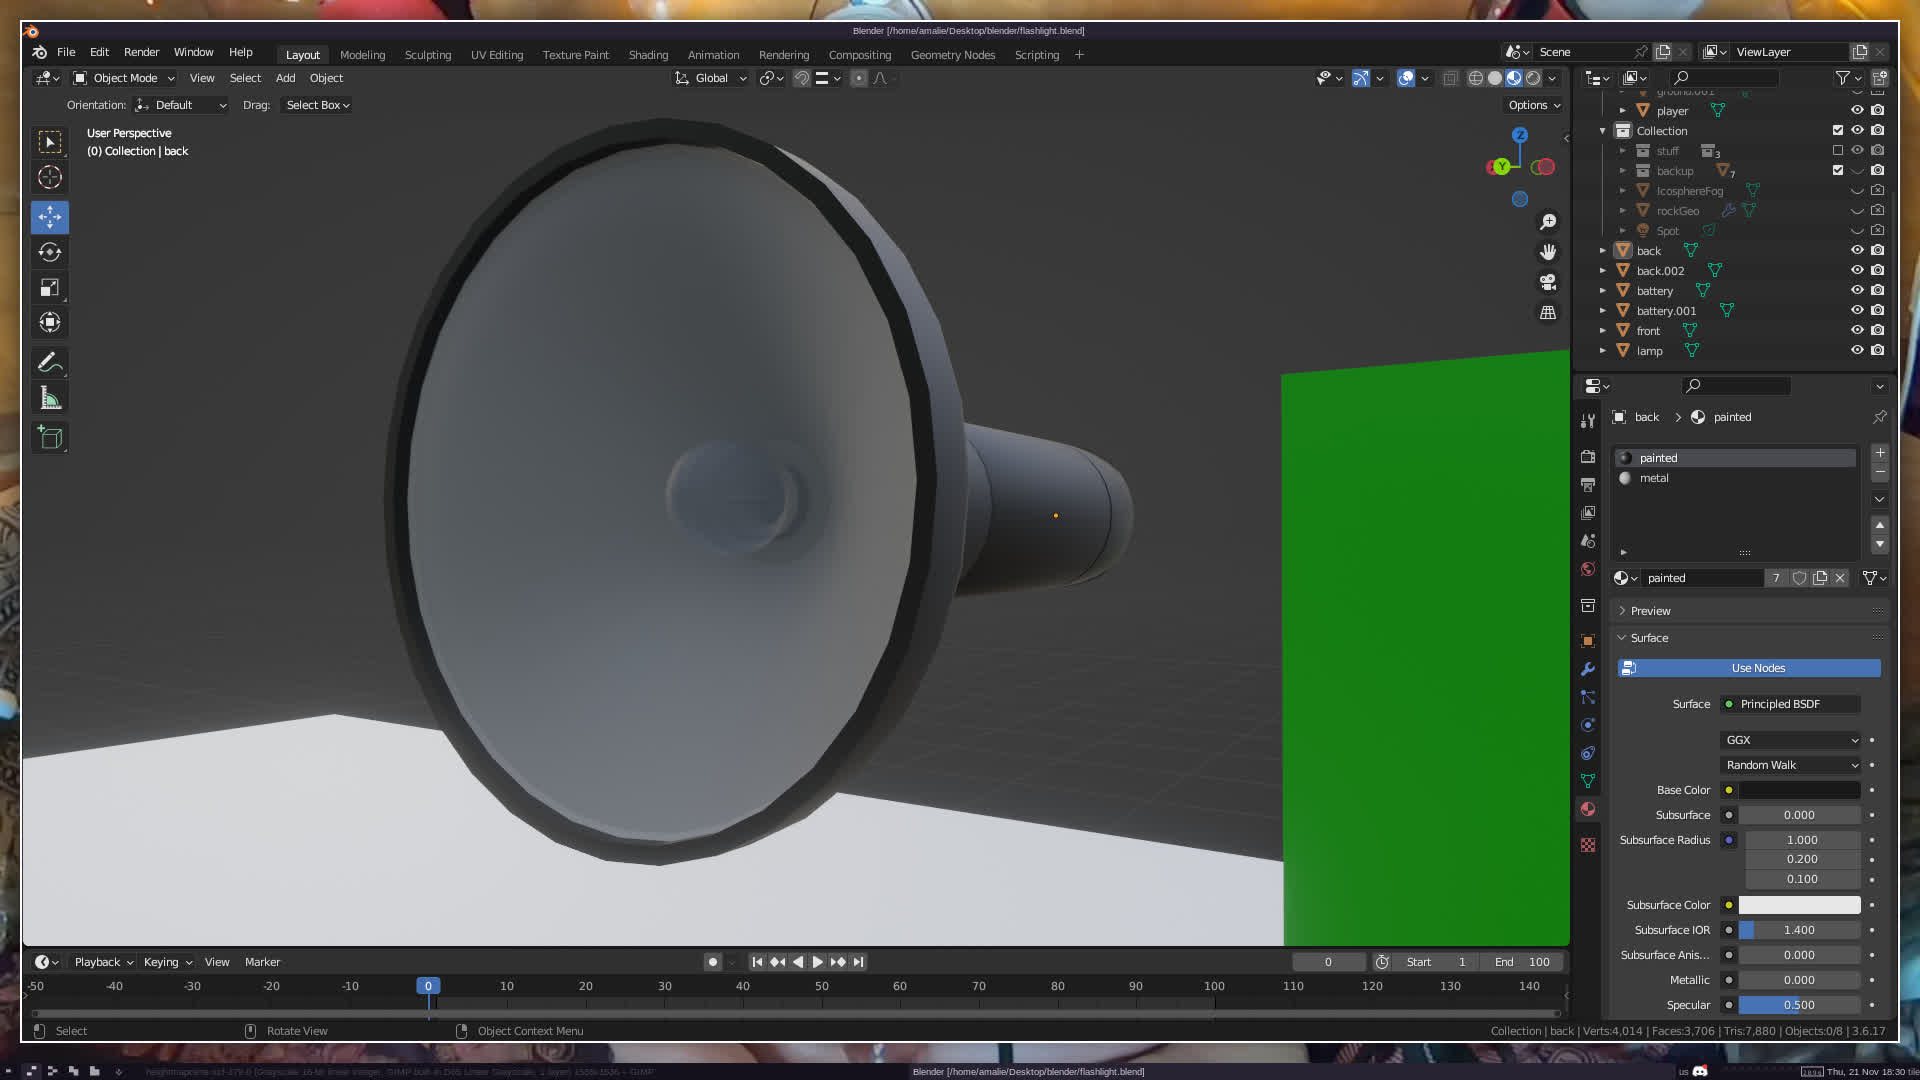Expand the Preview panel
1920x1080 pixels.
(x=1650, y=611)
